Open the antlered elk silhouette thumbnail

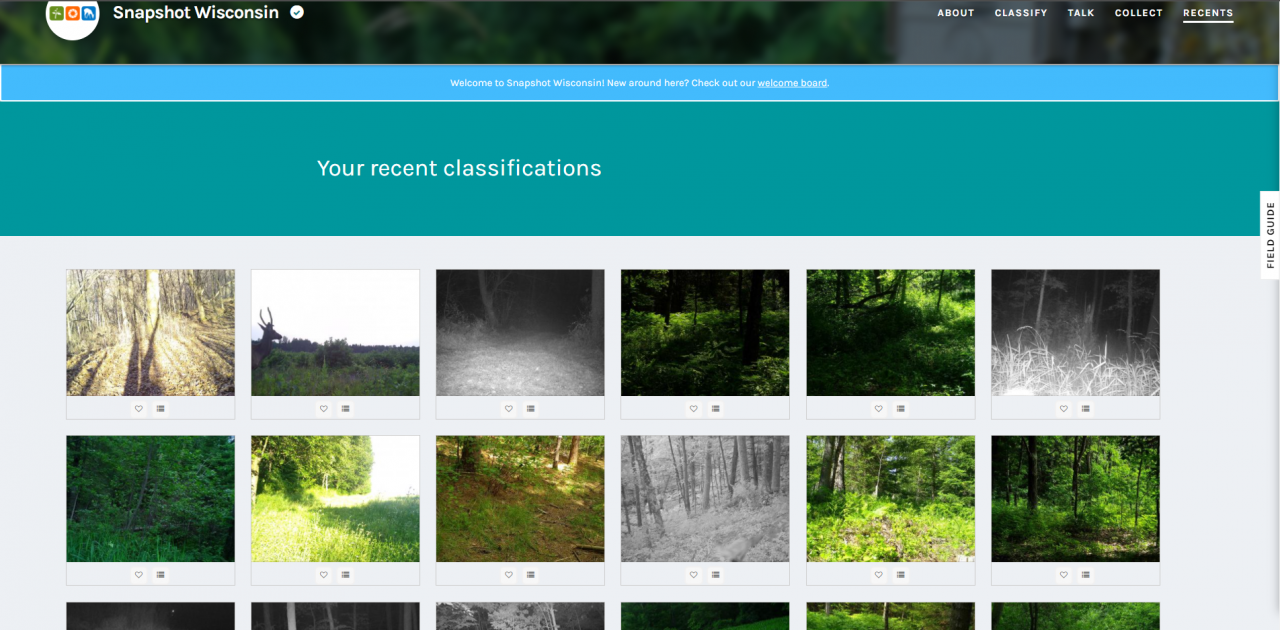(336, 332)
